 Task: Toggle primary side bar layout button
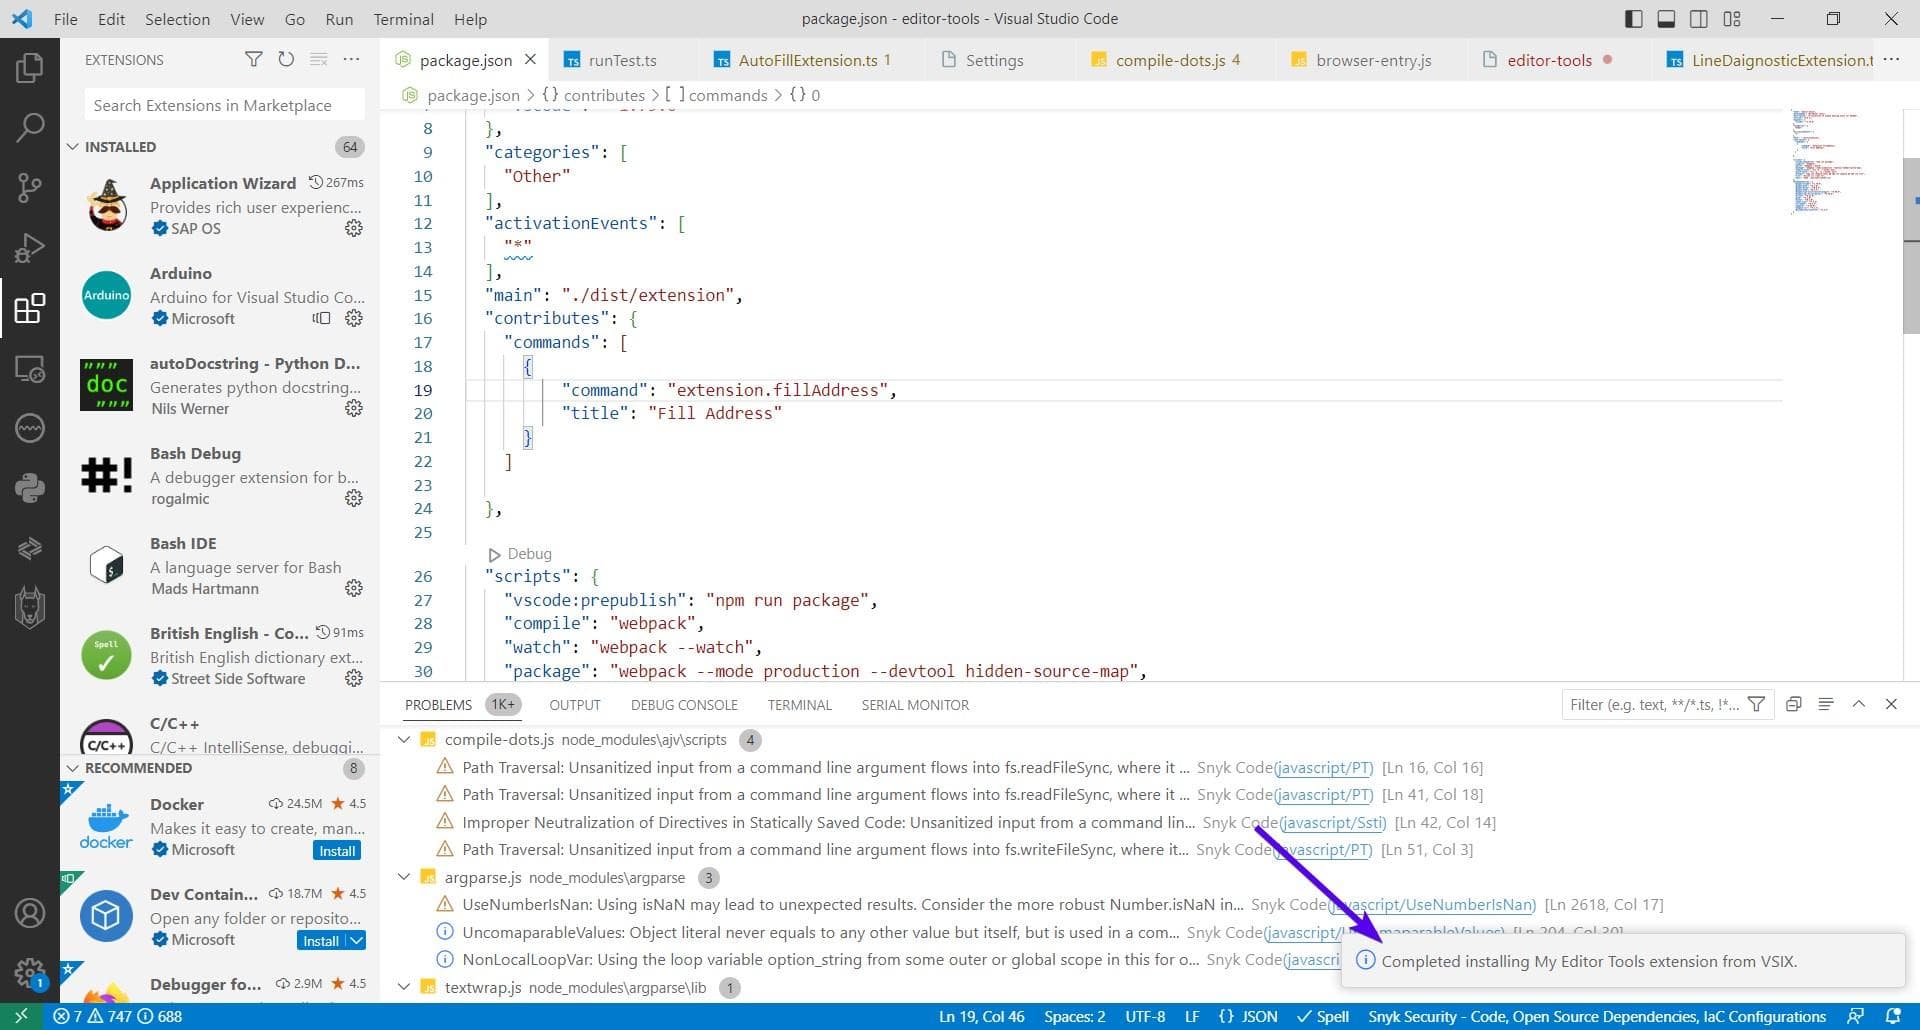(1633, 19)
